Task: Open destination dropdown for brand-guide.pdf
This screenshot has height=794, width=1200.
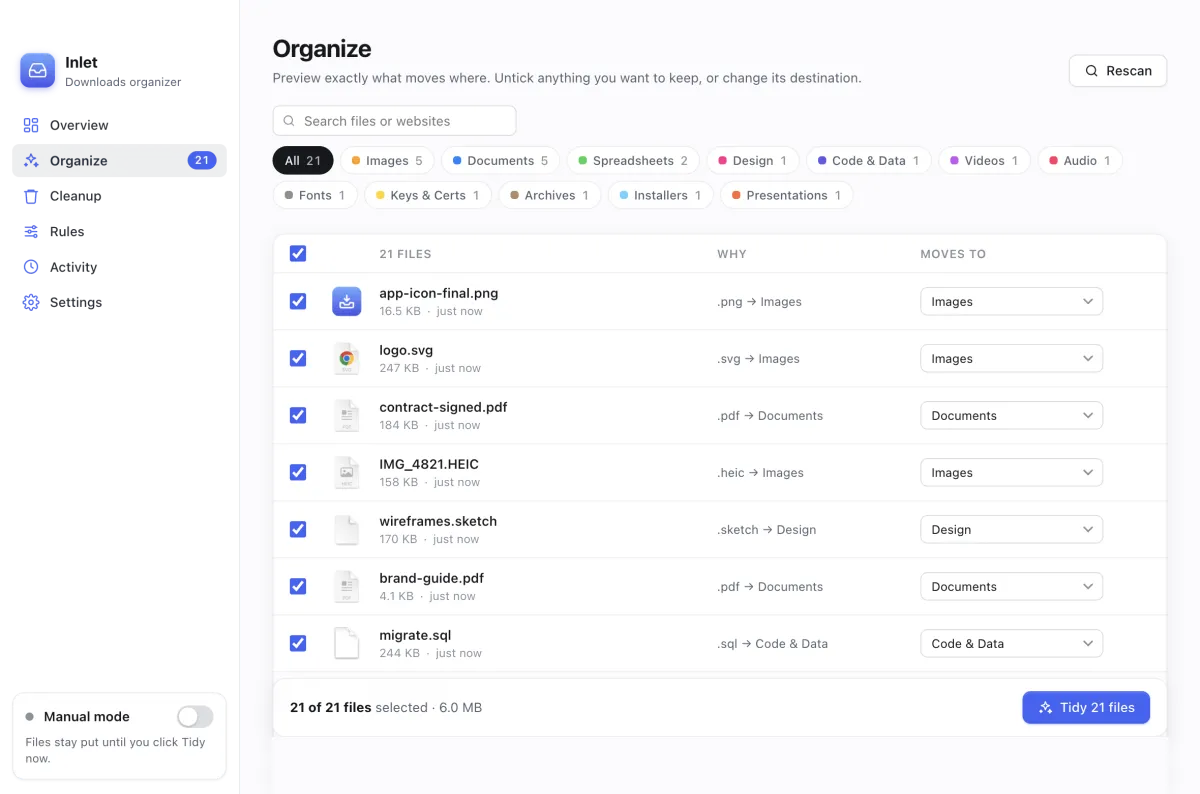Action: [x=1011, y=586]
